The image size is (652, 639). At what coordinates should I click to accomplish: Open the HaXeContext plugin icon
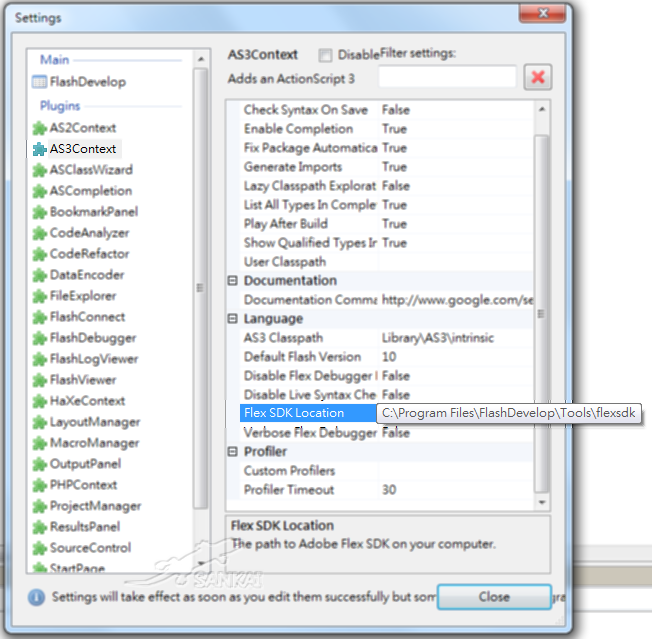40,401
